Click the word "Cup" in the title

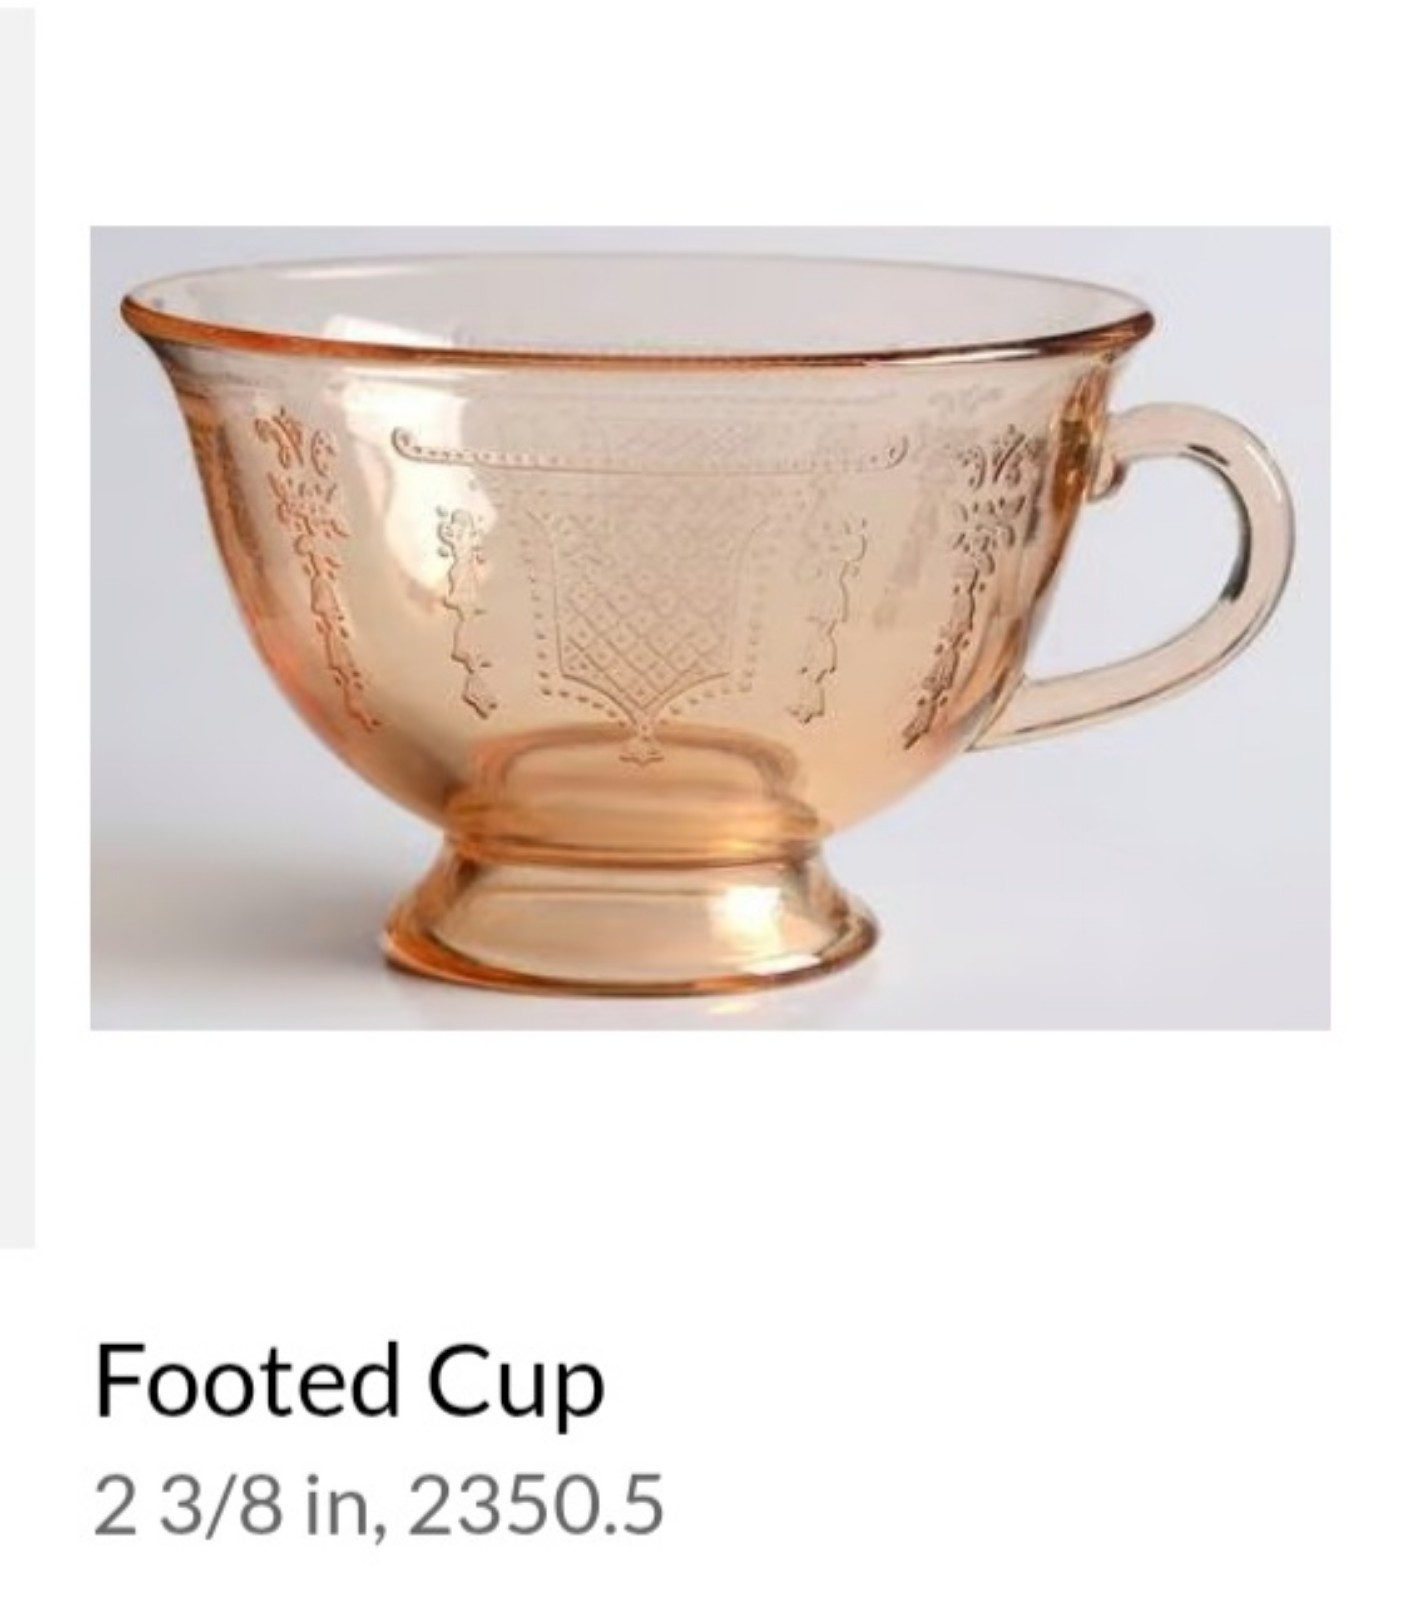pyautogui.click(x=517, y=1385)
